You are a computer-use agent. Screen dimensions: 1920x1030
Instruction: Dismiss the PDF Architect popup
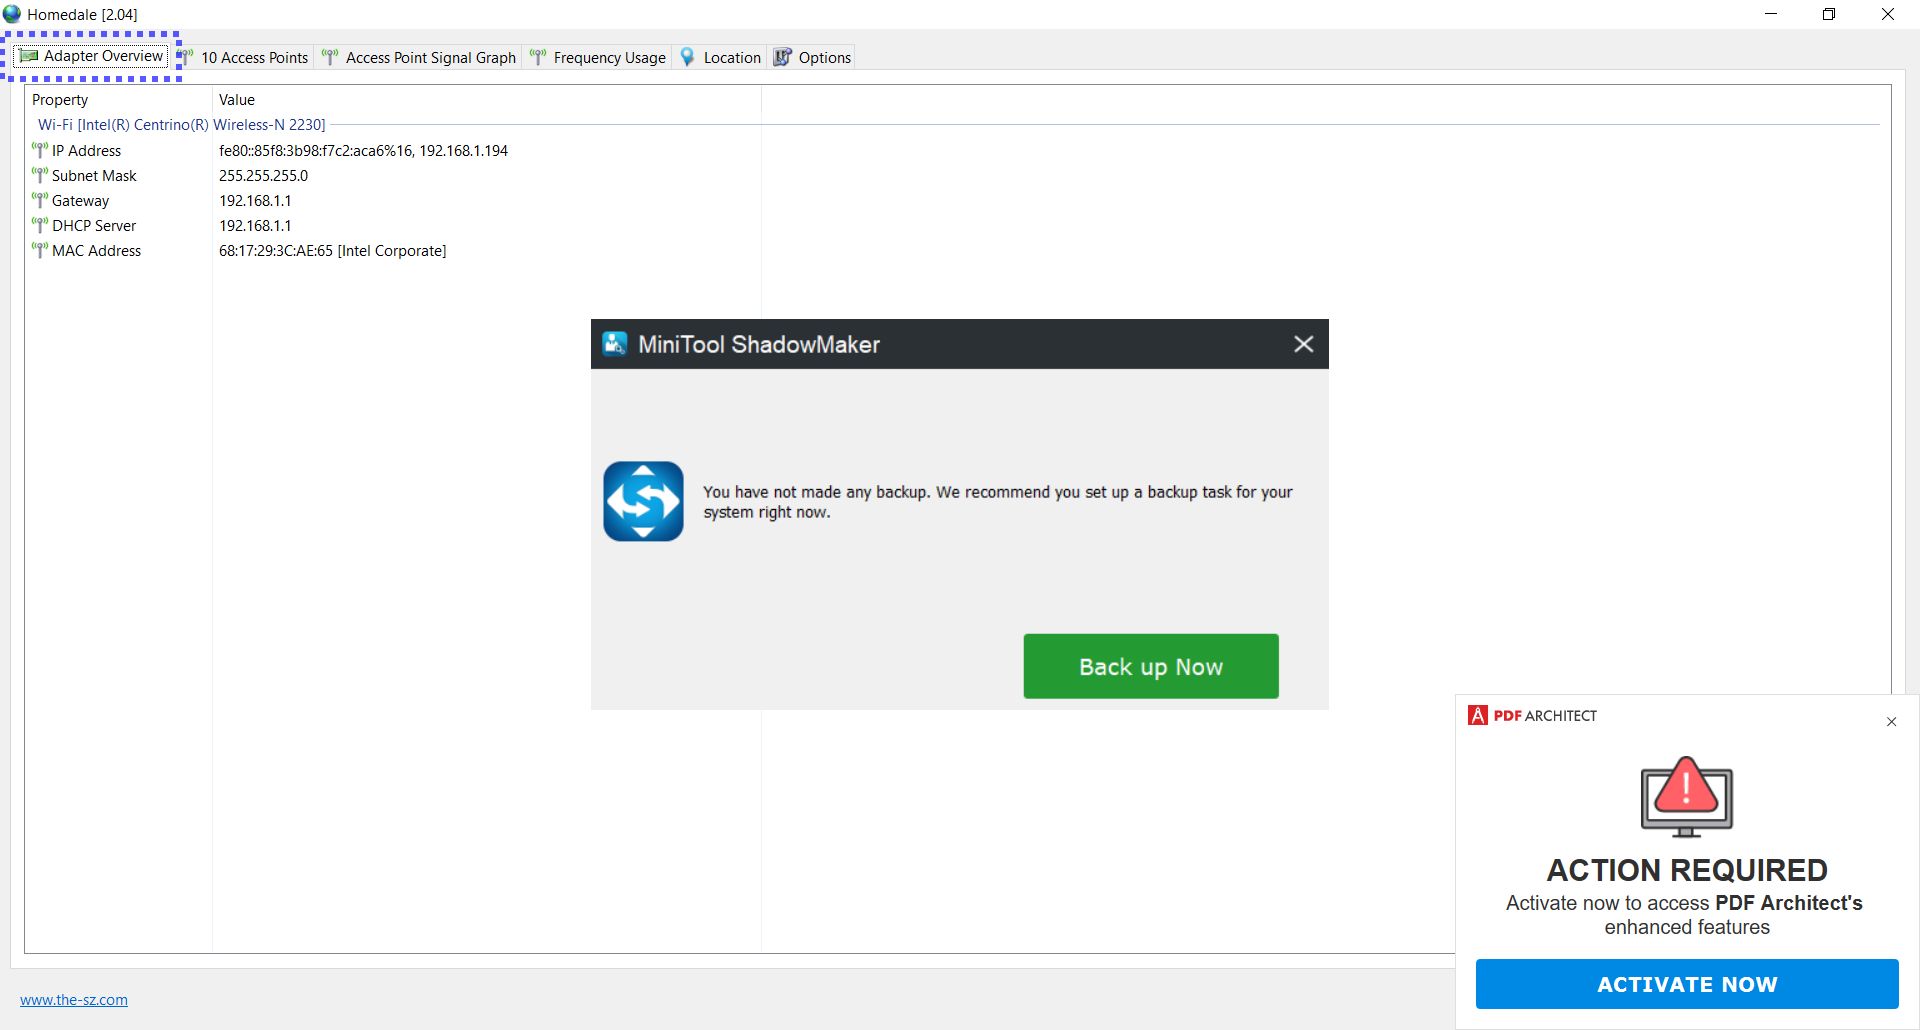pos(1891,722)
